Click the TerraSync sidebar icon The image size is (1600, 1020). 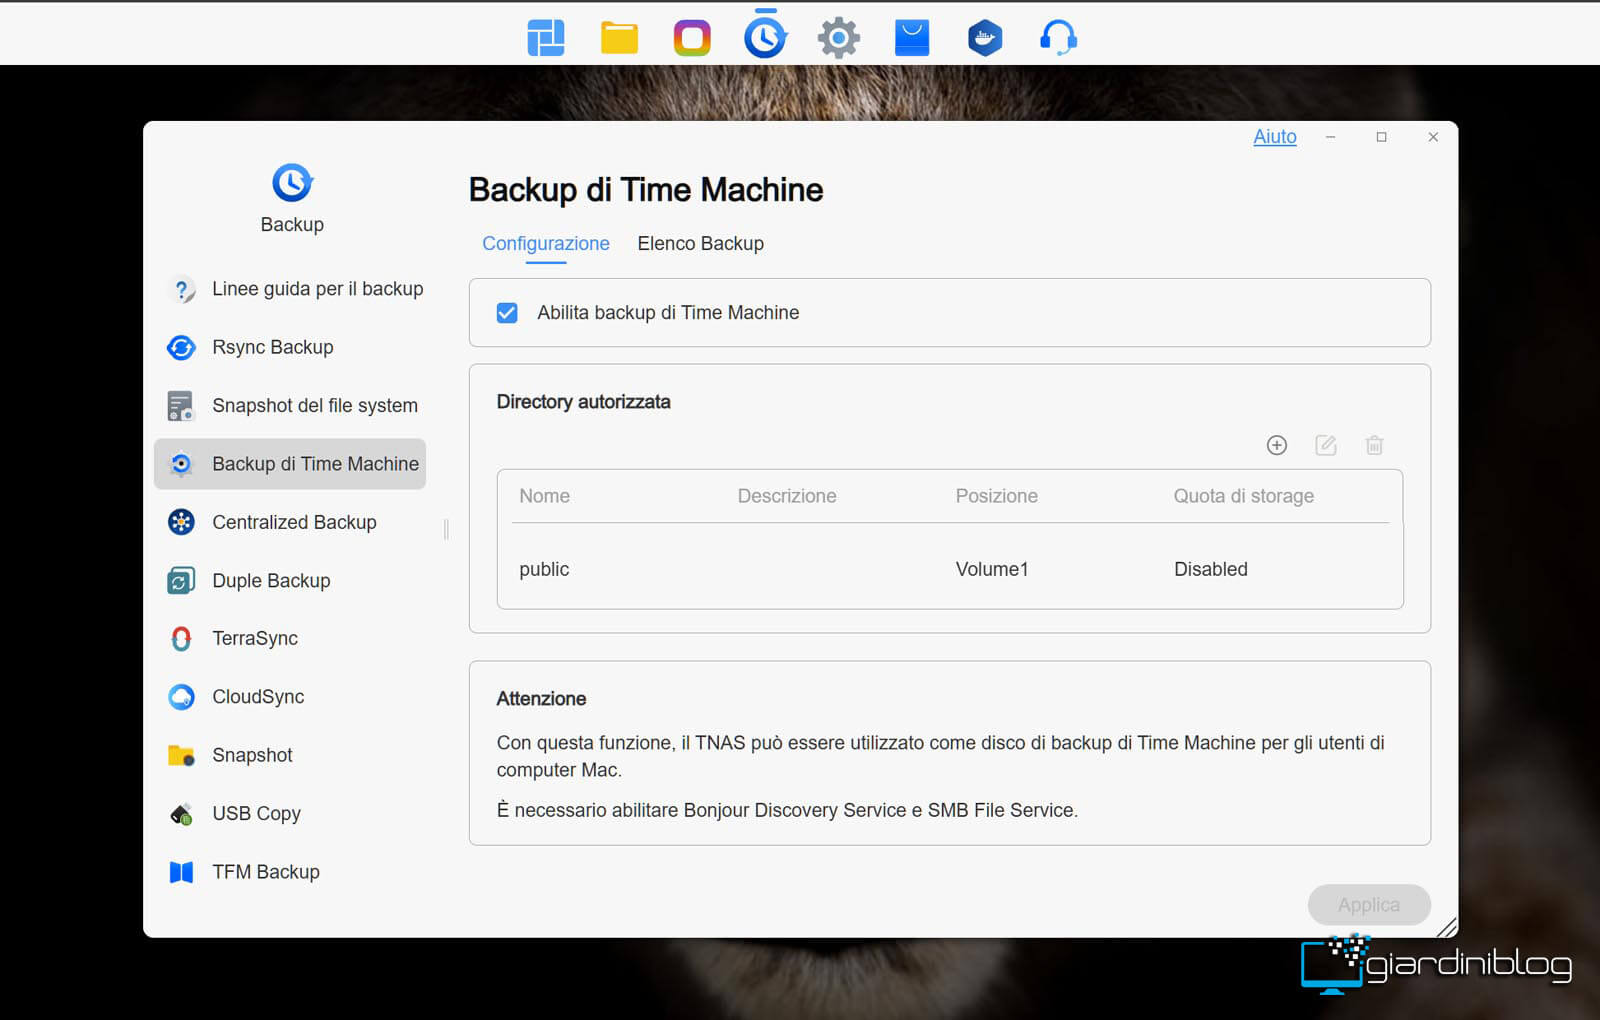pos(181,638)
